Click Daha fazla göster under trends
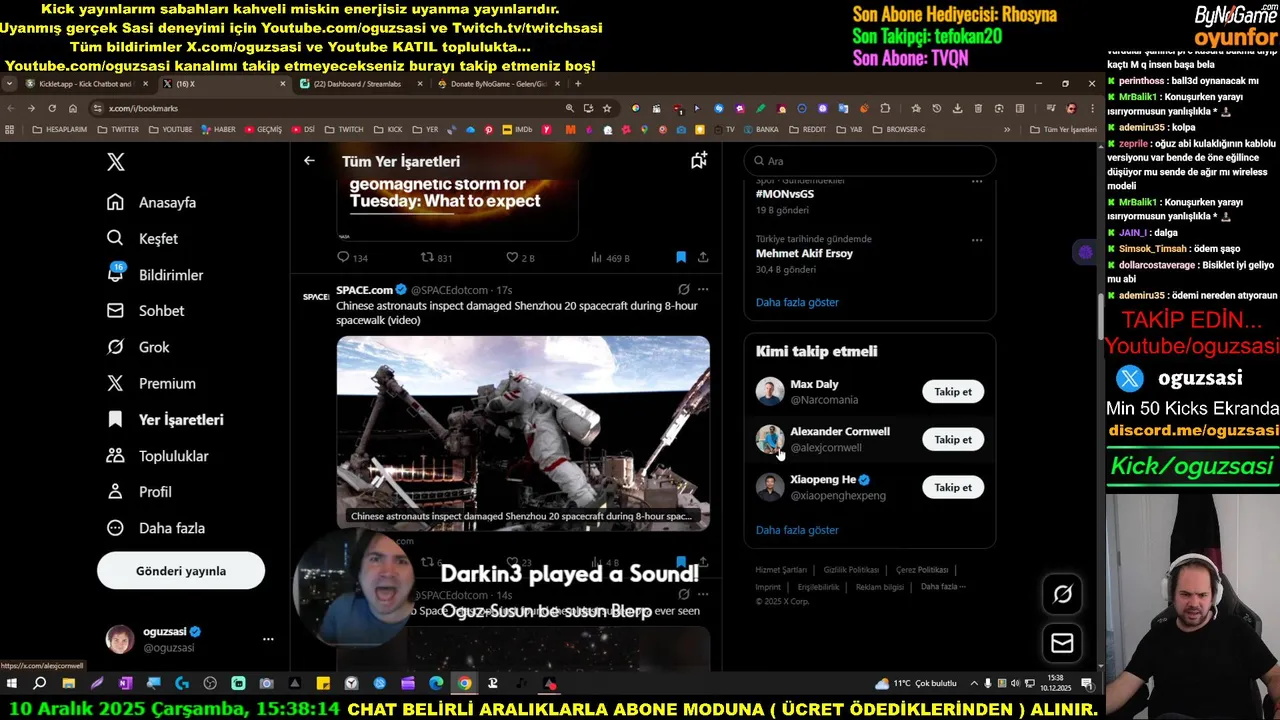 [797, 302]
